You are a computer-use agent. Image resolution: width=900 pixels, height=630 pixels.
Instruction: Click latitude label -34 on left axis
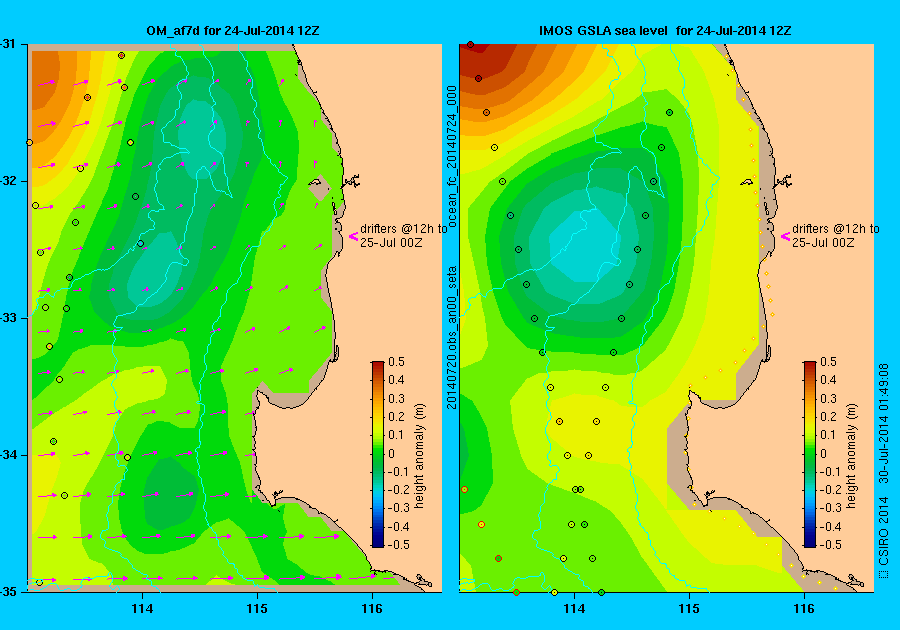pos(8,455)
